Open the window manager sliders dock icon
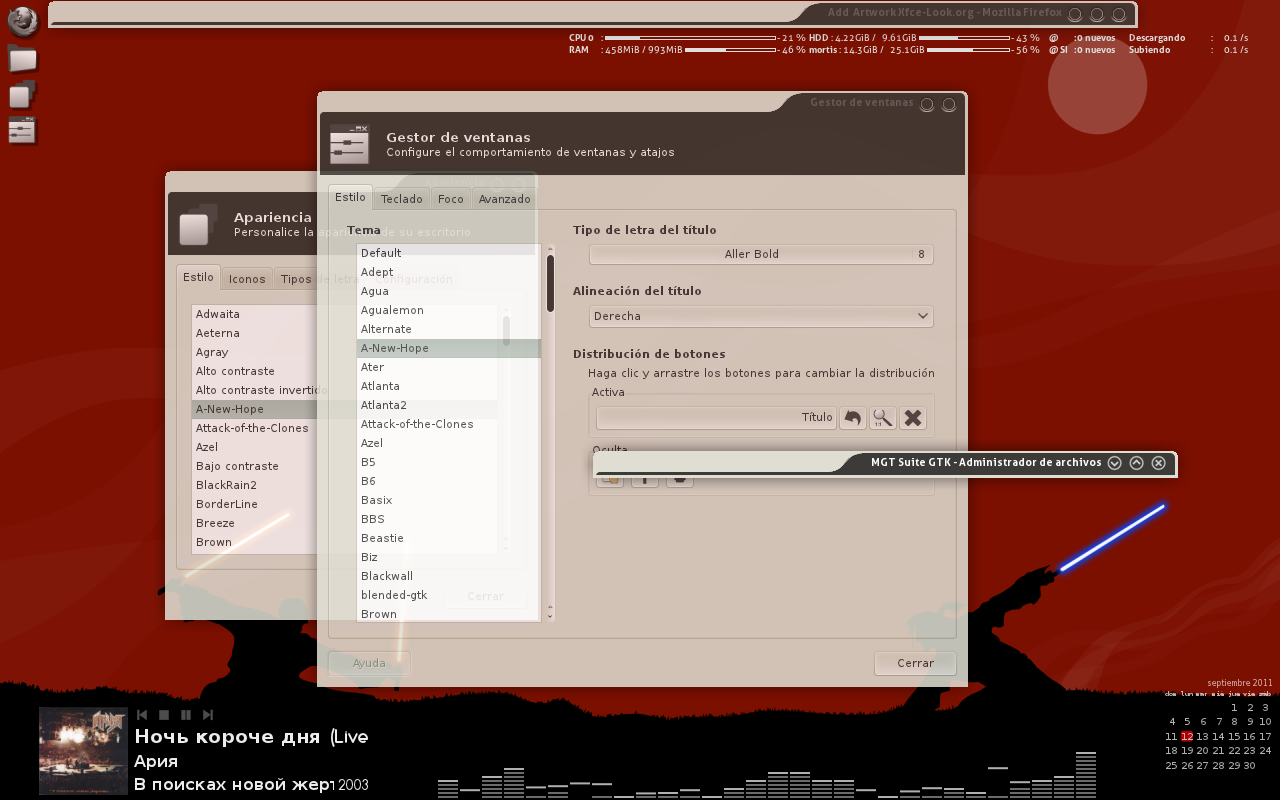Image resolution: width=1280 pixels, height=800 pixels. [22, 130]
